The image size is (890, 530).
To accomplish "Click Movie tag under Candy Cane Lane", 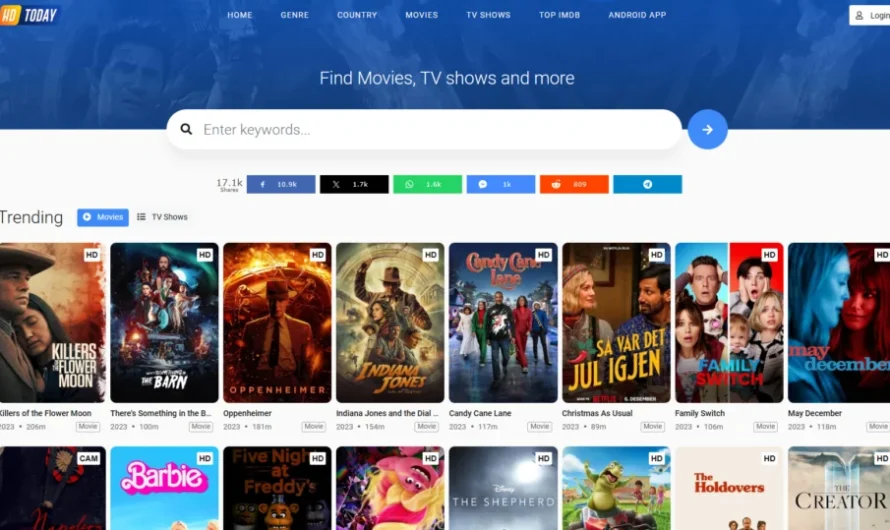I will point(540,427).
